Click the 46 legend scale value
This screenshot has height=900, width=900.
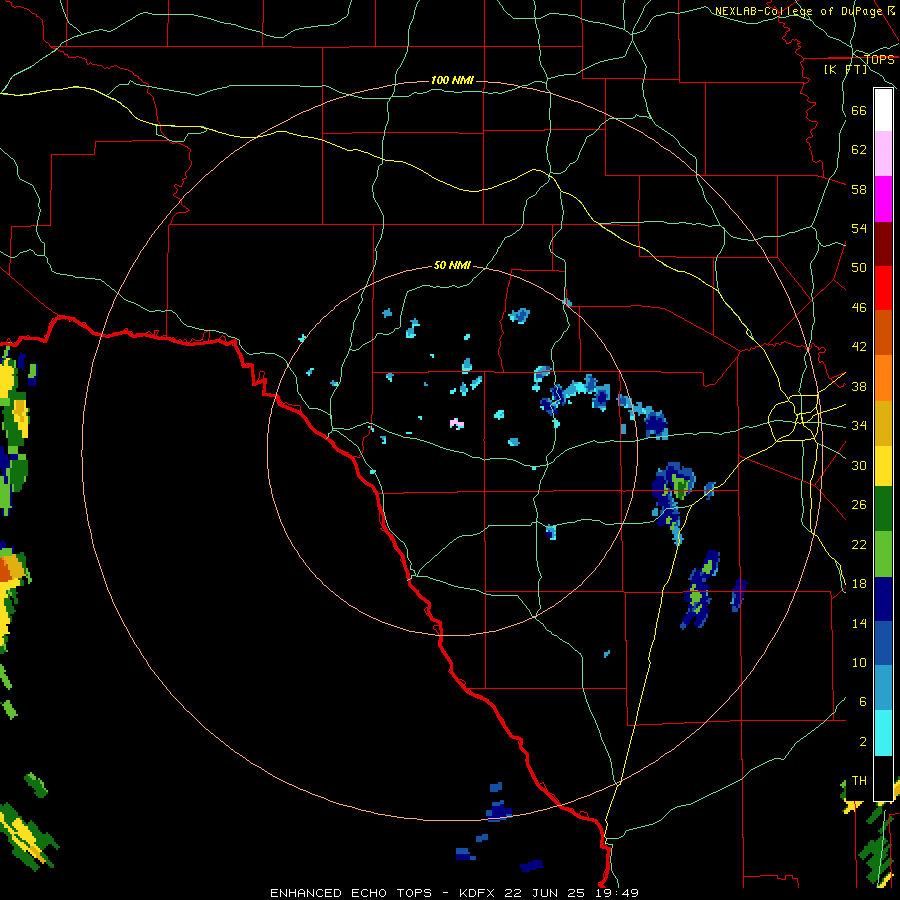[x=859, y=308]
